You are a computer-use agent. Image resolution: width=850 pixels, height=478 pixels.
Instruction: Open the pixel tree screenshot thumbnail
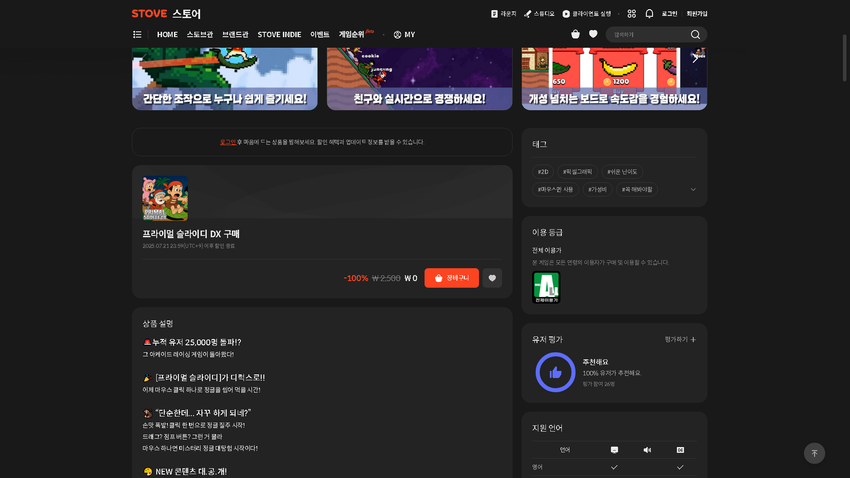(x=224, y=79)
